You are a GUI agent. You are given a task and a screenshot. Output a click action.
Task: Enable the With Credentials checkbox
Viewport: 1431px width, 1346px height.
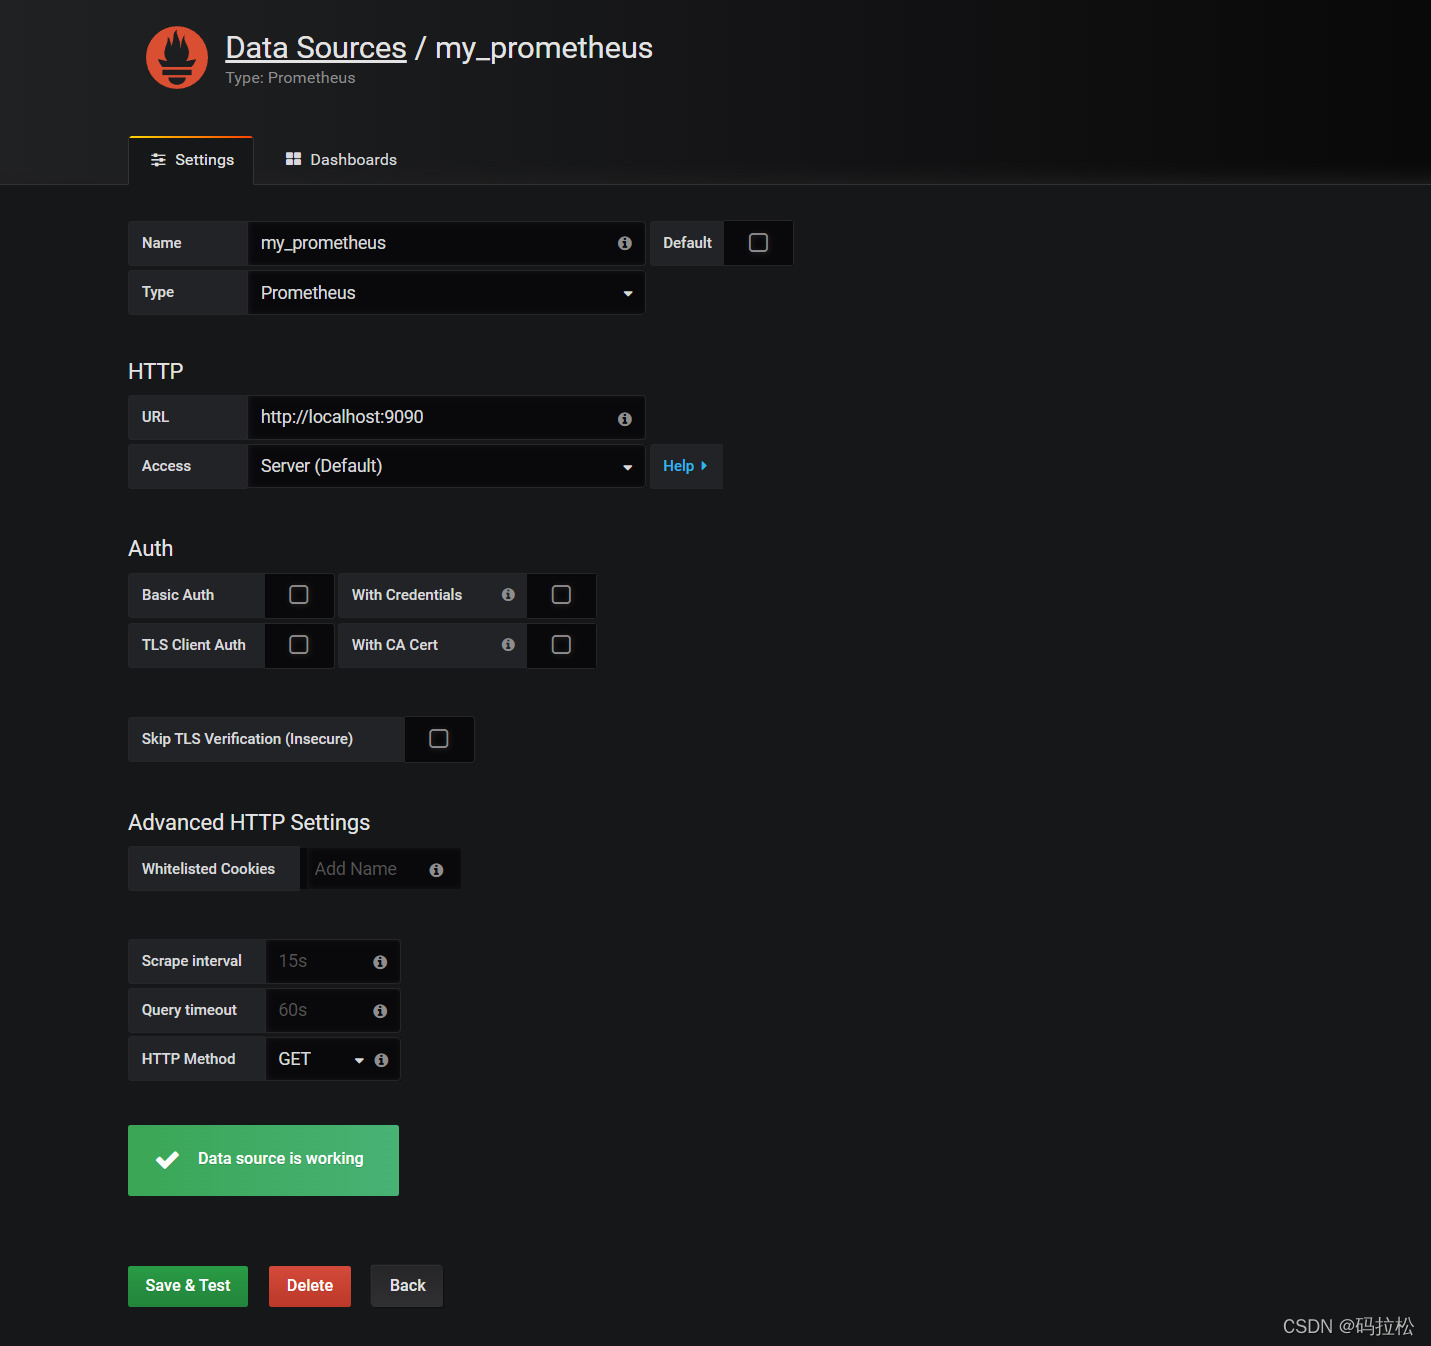click(x=562, y=595)
